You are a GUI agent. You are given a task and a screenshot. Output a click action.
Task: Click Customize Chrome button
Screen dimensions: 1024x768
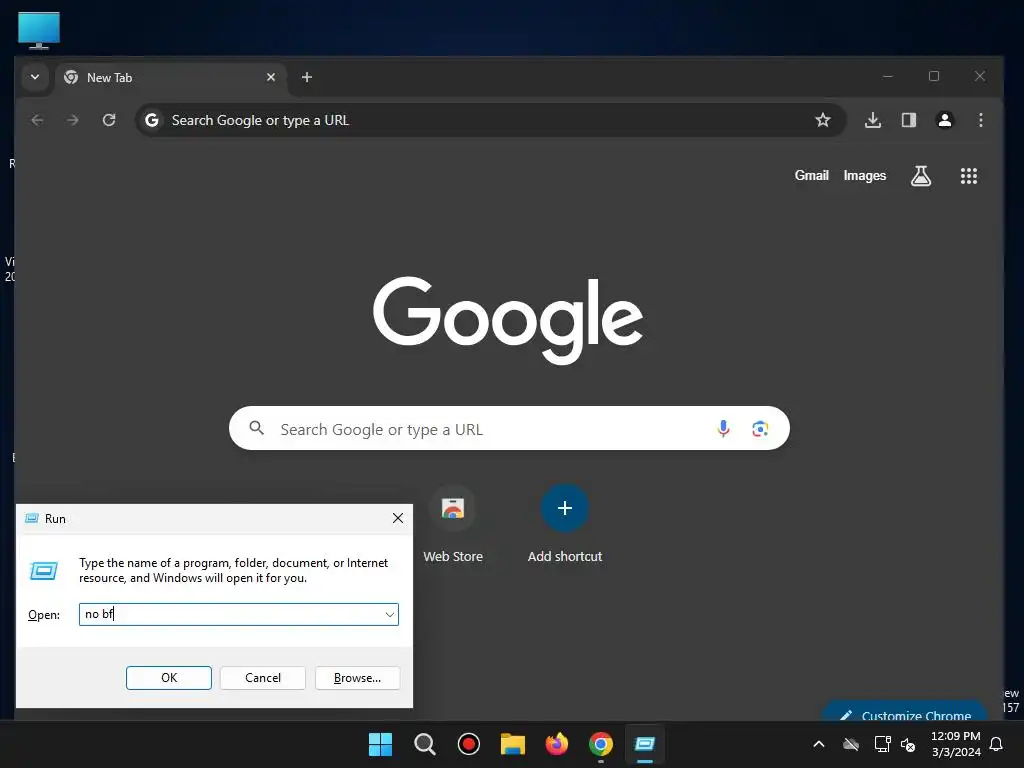point(905,712)
